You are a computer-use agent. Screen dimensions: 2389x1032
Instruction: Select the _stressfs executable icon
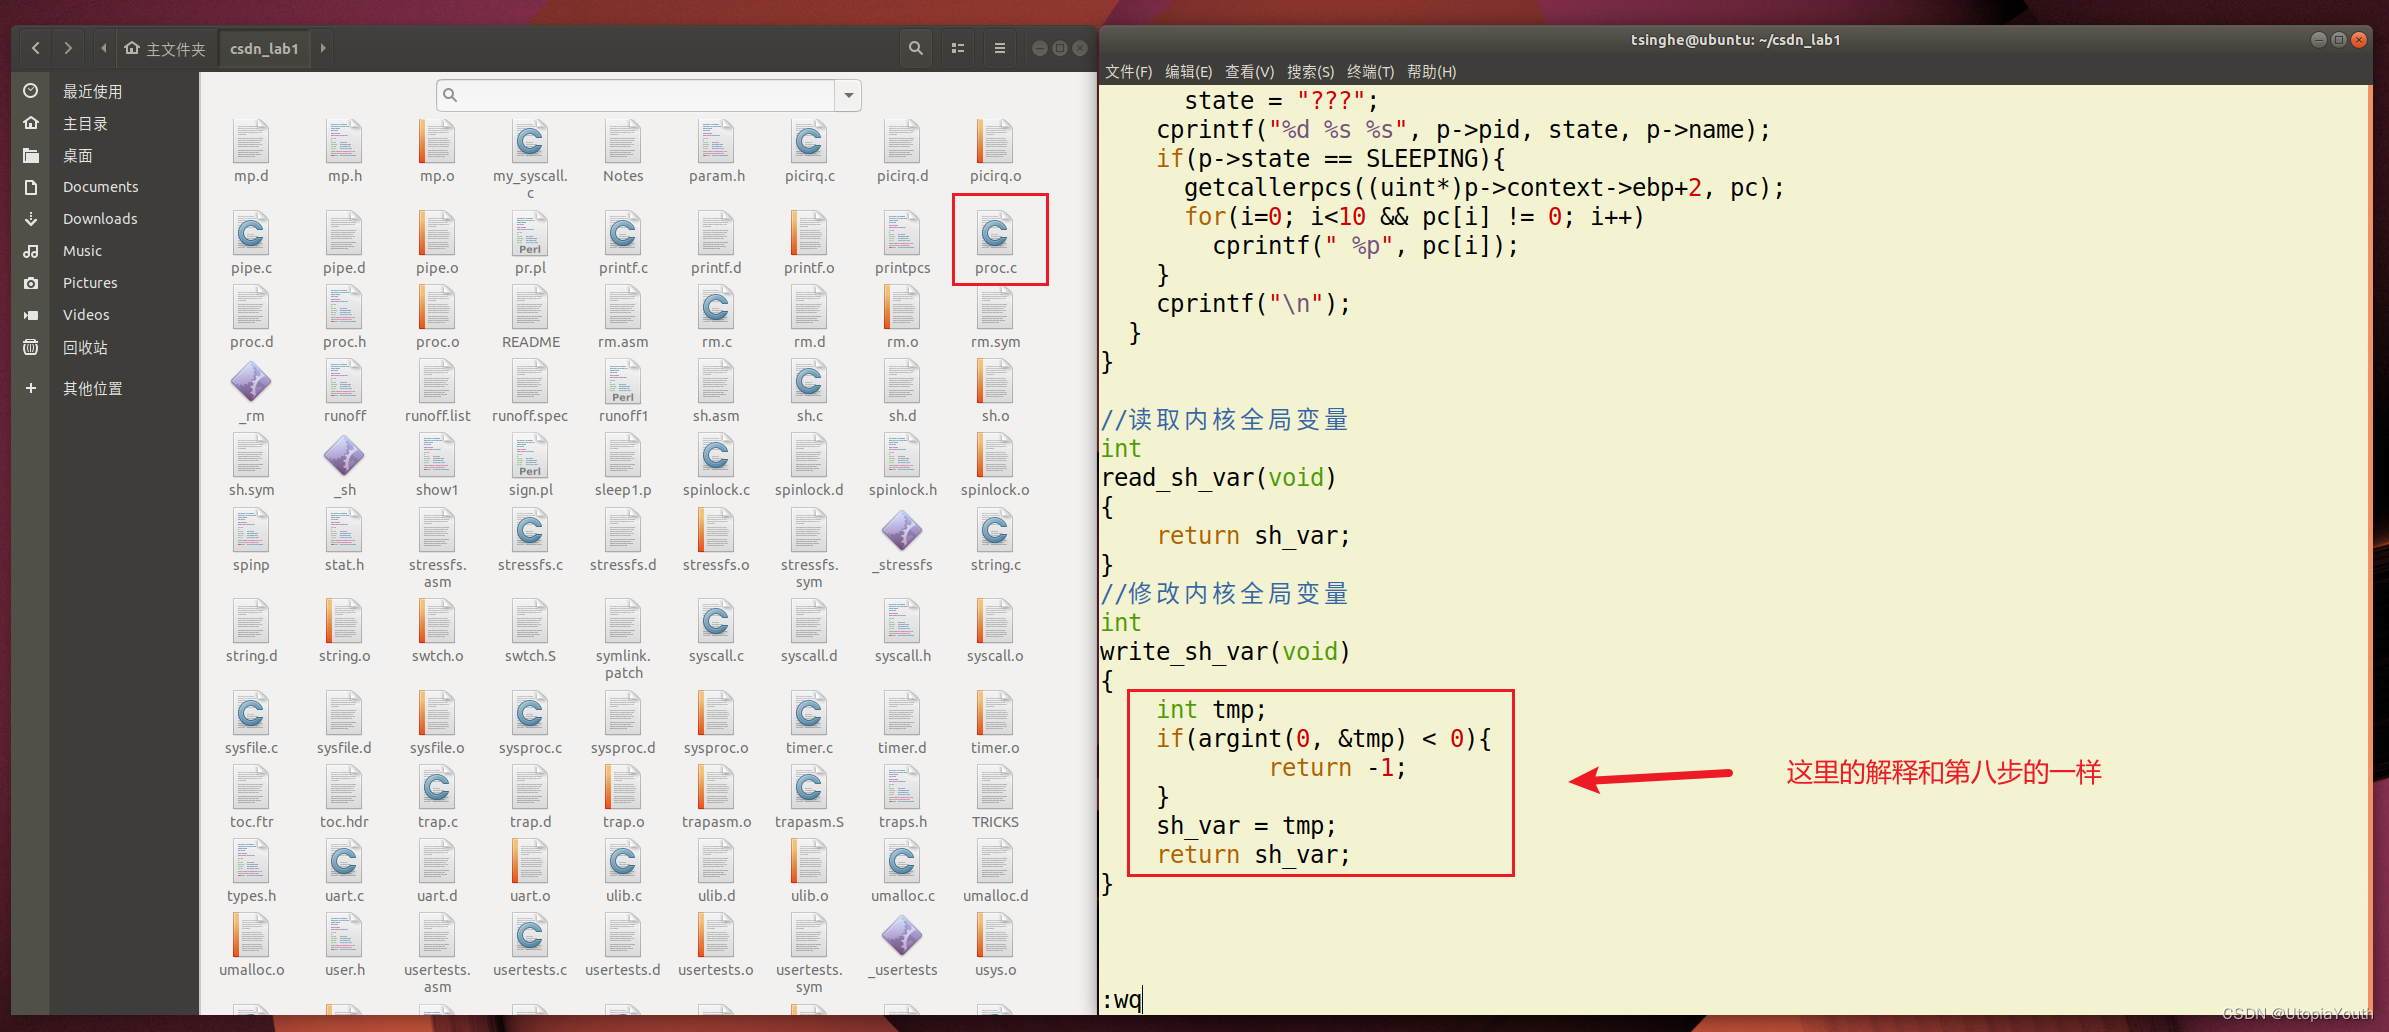tap(902, 531)
